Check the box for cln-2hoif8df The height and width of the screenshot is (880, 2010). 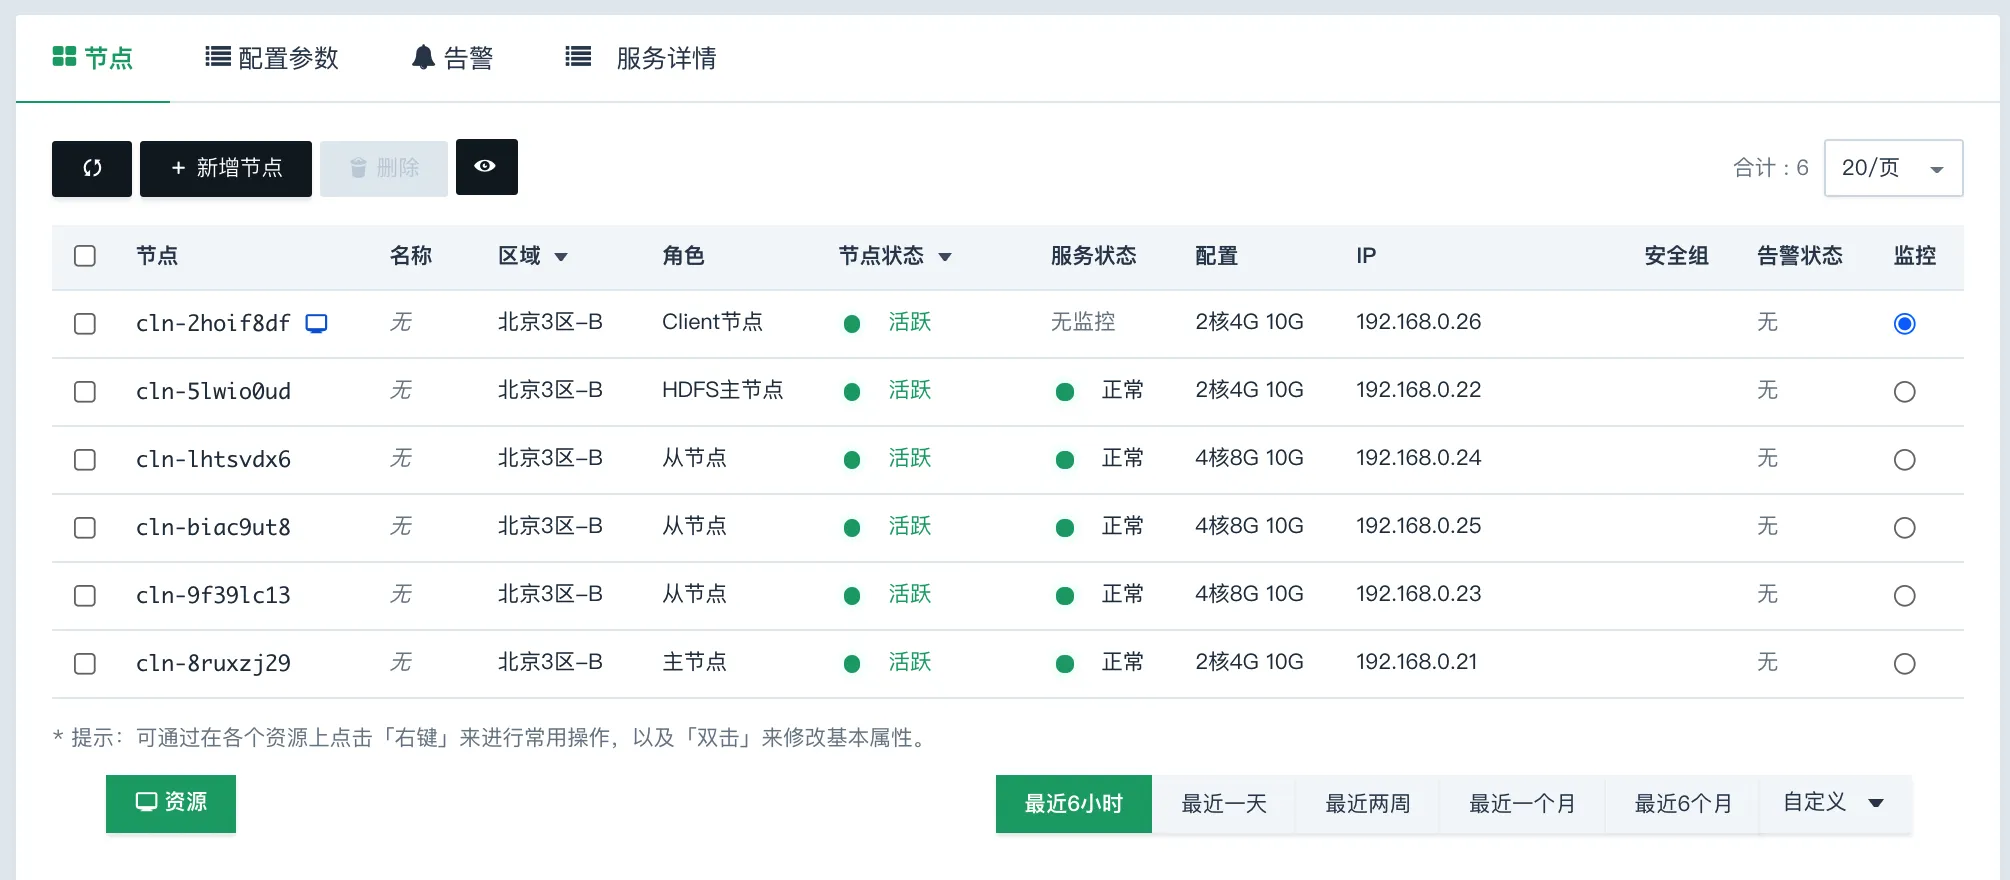click(85, 324)
